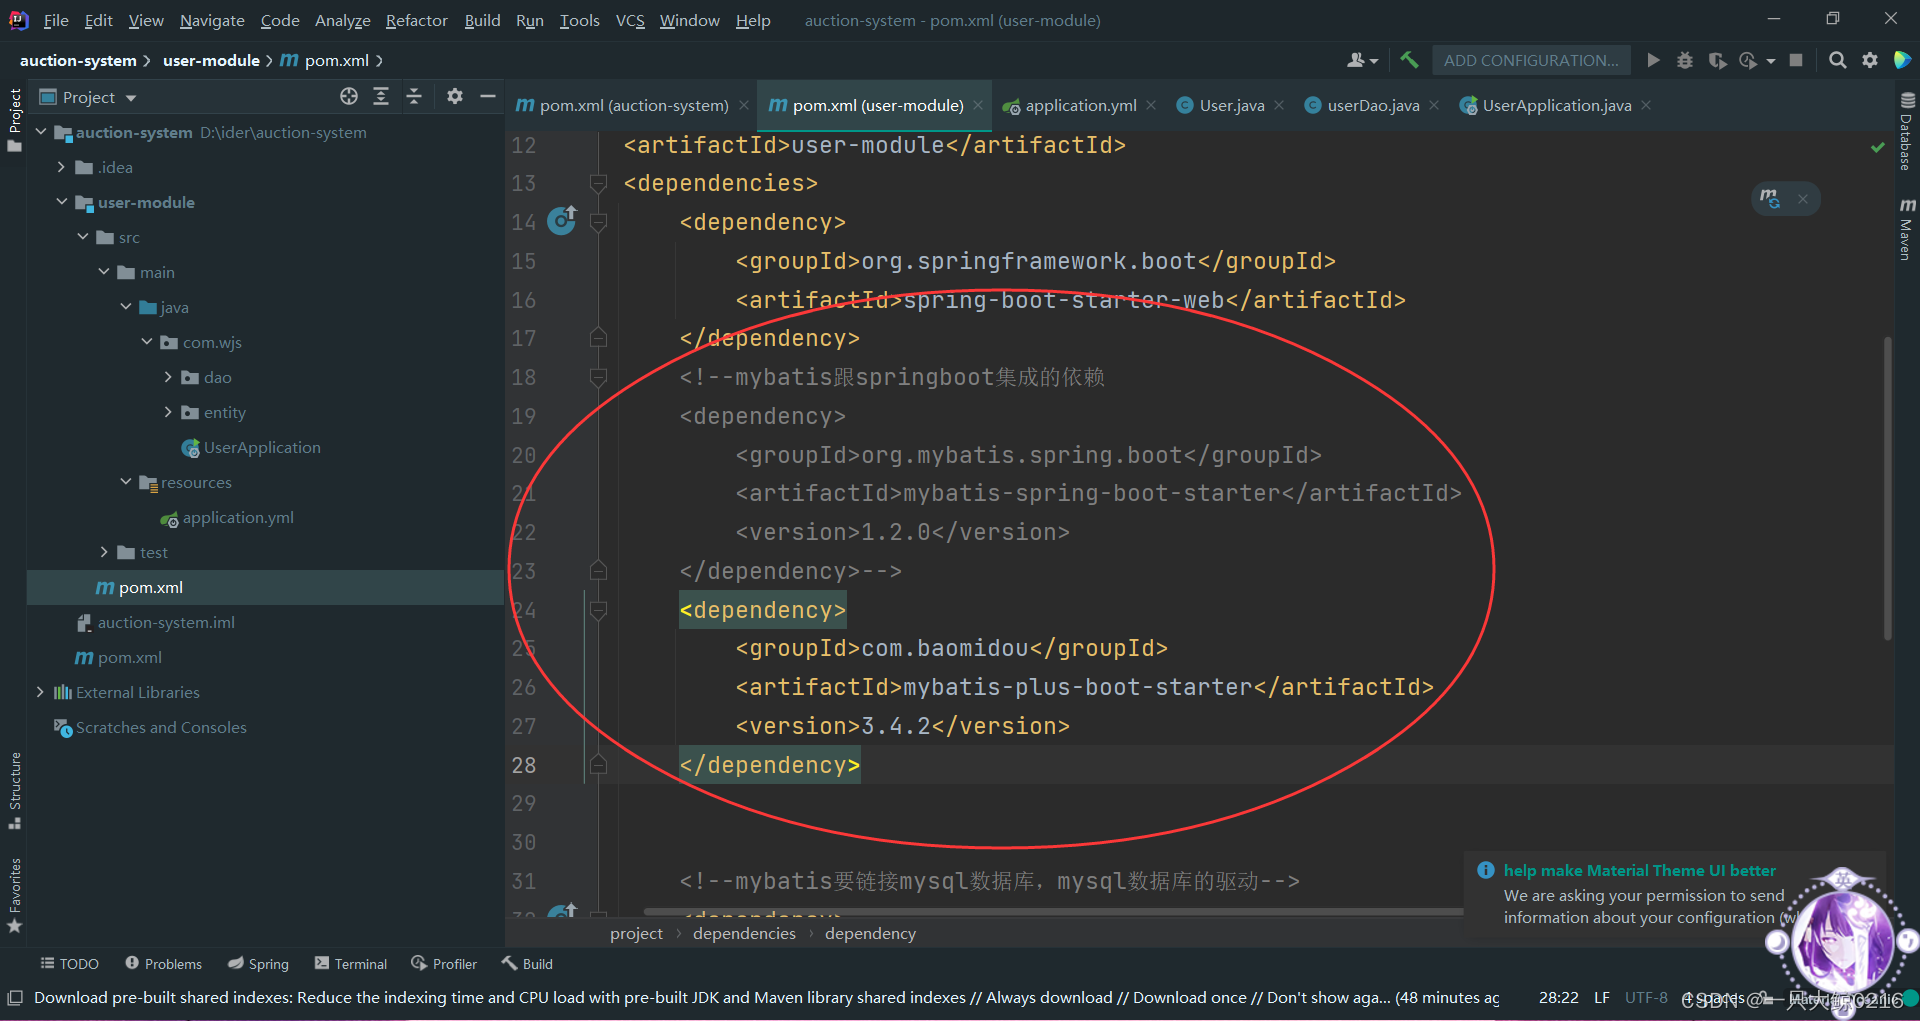1920x1021 pixels.
Task: Open the Refactor menu
Action: (416, 20)
